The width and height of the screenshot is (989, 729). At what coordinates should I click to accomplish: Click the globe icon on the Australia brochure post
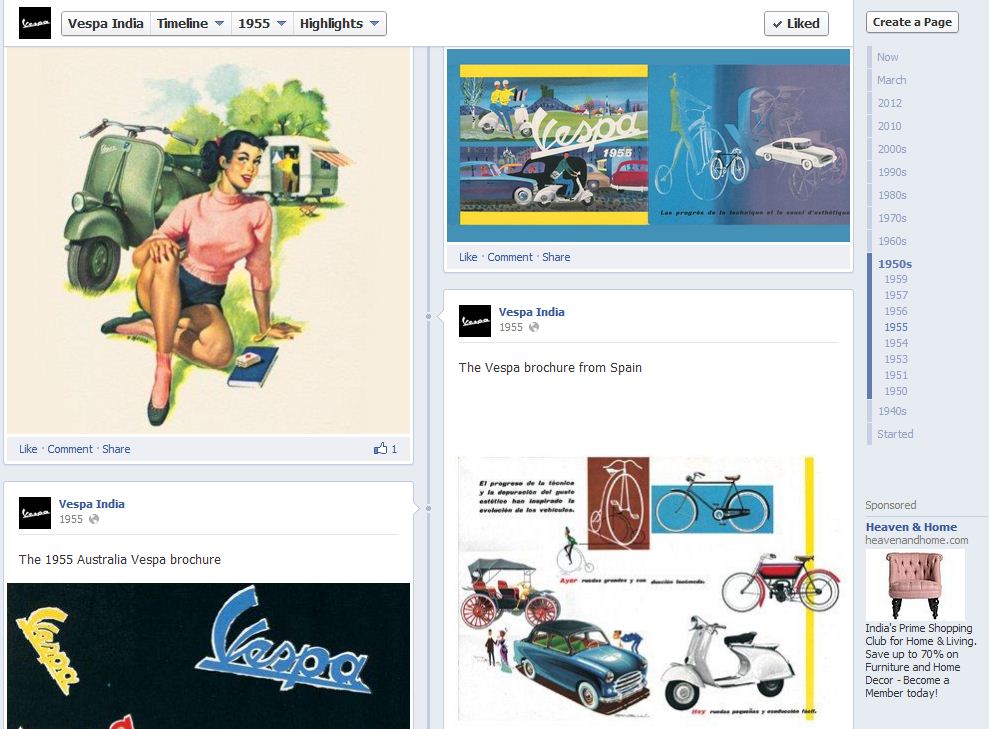[x=94, y=519]
